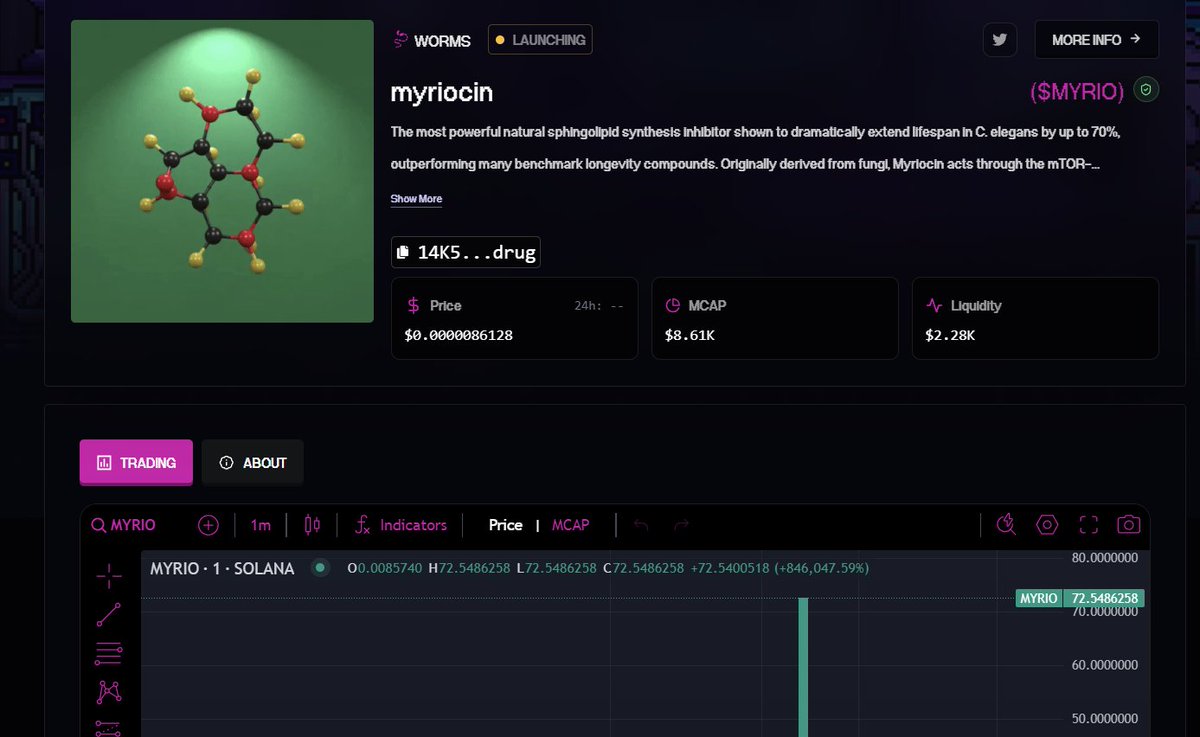Screen dimensions: 1200x737
Task: Click the LAUNCHING status badge
Action: 540,40
